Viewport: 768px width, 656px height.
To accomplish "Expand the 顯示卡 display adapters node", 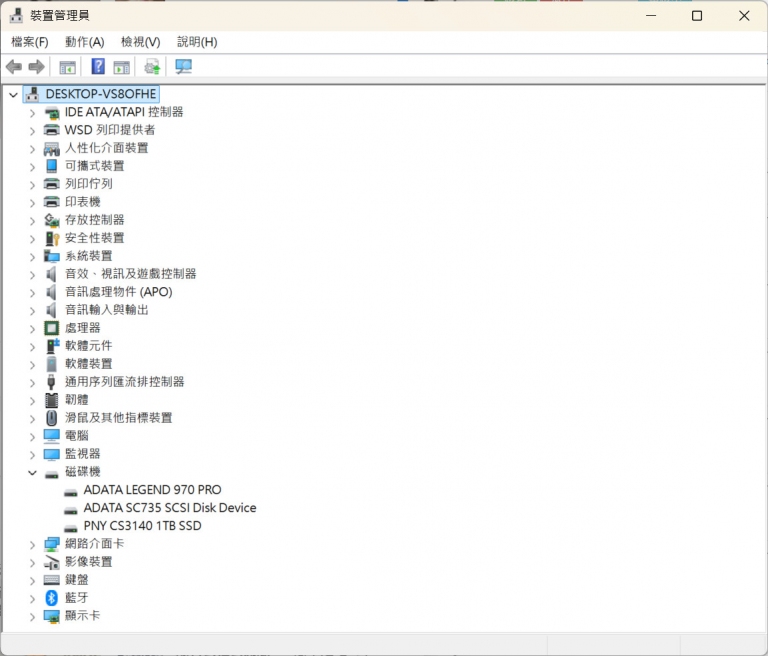I will (x=32, y=616).
